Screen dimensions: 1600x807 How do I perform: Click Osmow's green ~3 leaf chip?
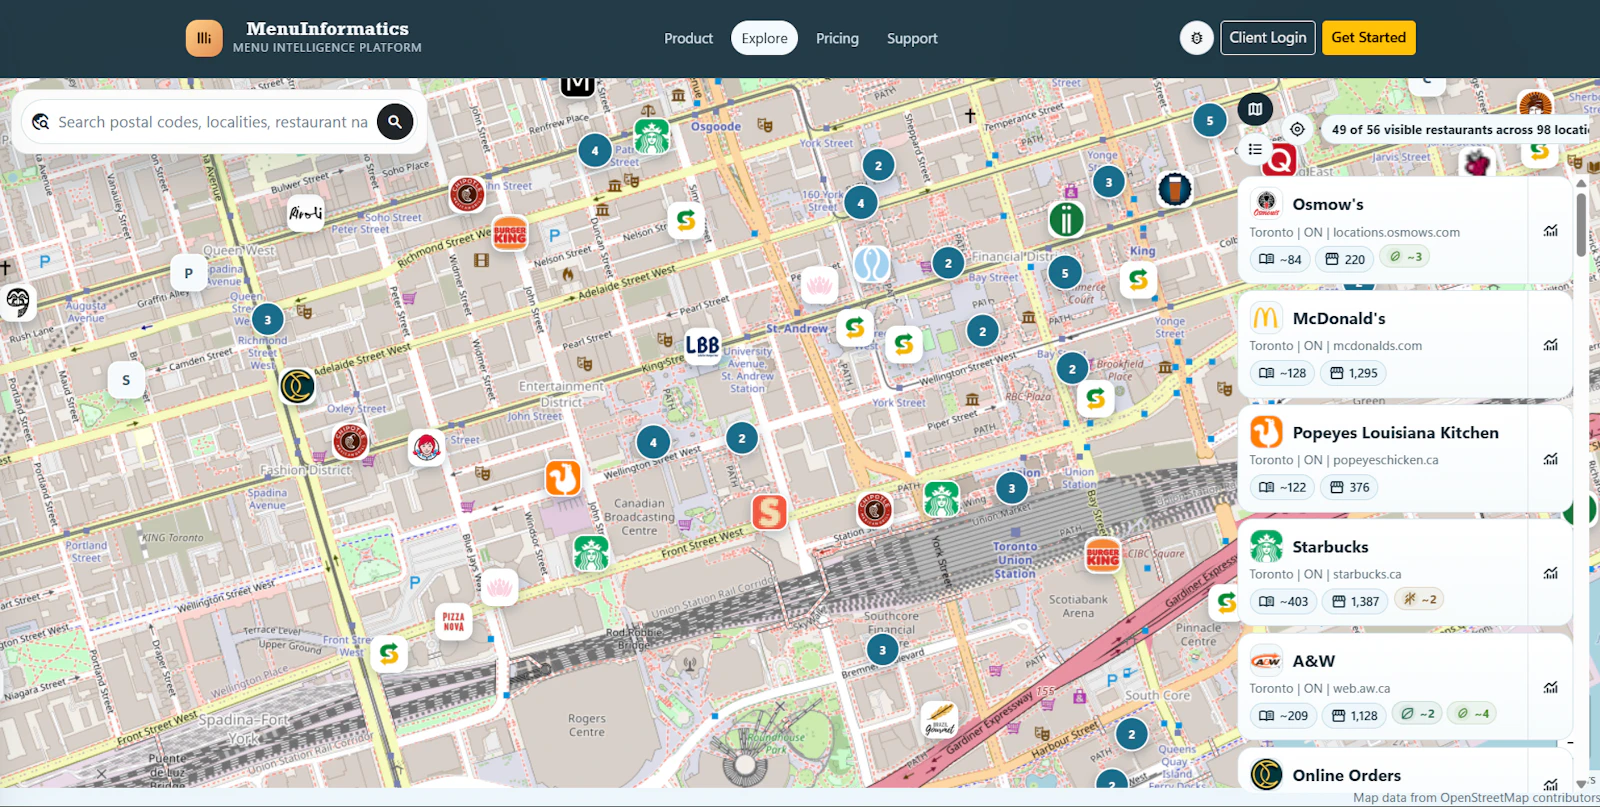[x=1405, y=257]
